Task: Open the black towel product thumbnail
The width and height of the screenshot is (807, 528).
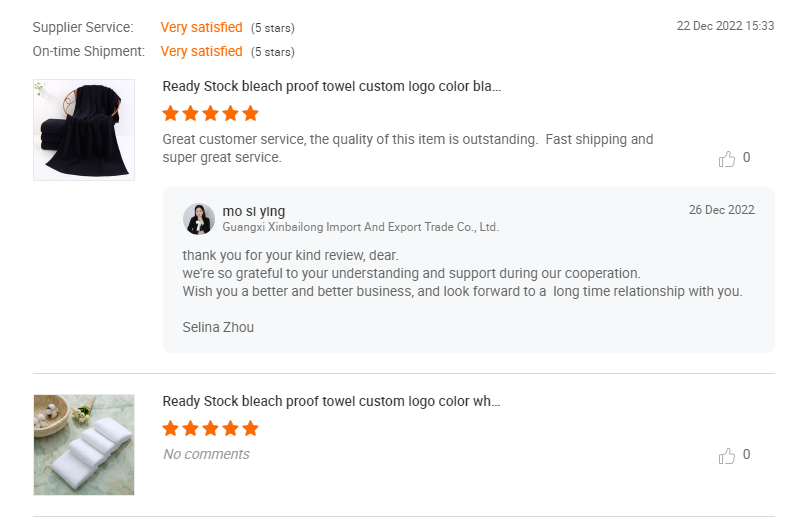Action: (x=84, y=130)
